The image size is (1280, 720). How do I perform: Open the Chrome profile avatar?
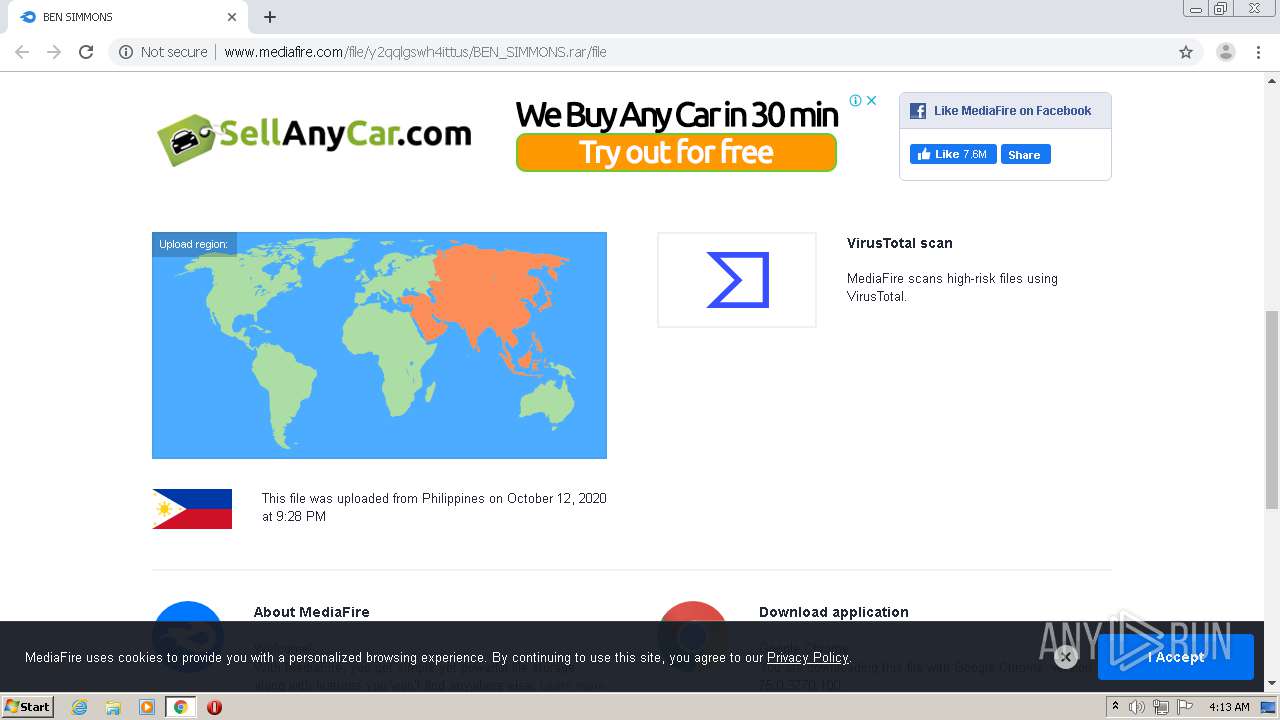coord(1226,52)
